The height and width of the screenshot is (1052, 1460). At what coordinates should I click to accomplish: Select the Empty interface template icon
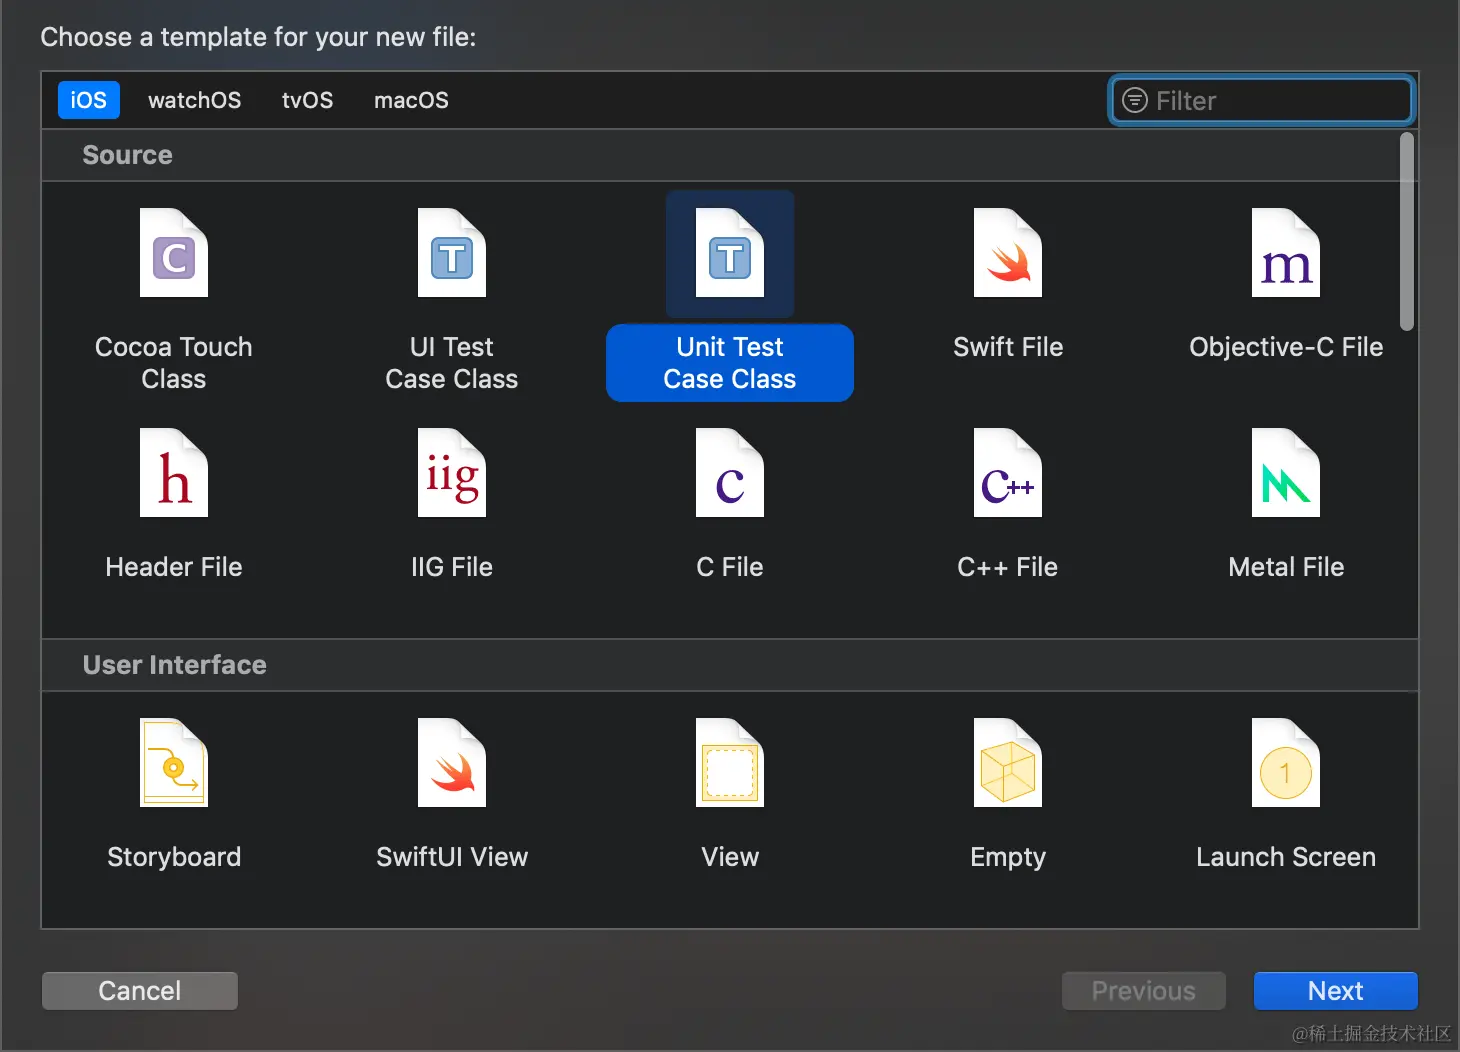[1008, 763]
